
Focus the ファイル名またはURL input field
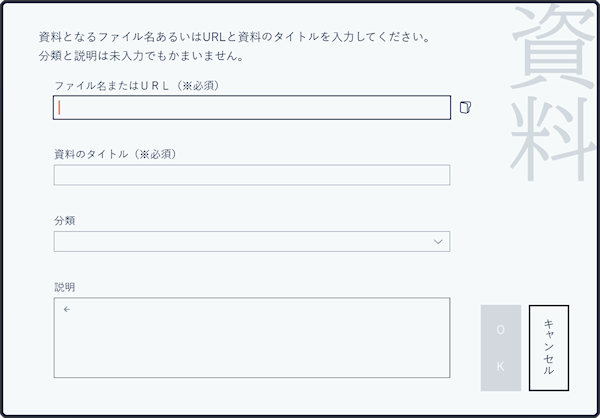coord(252,108)
